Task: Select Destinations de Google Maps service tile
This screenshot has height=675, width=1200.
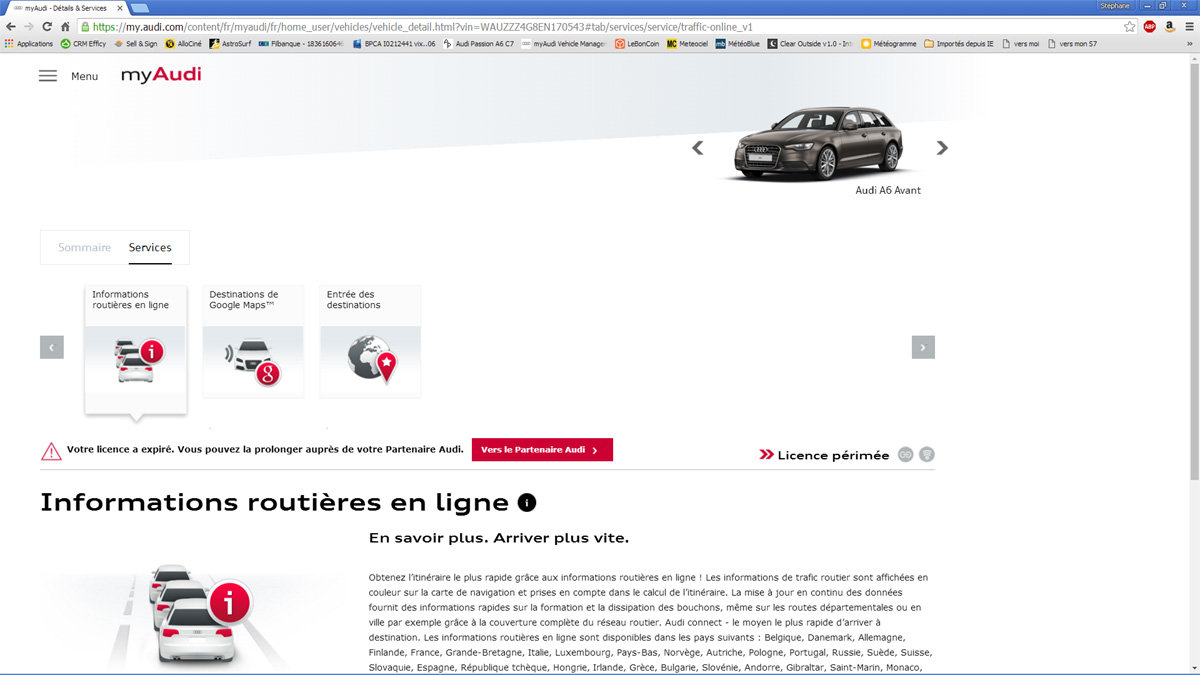Action: point(253,341)
